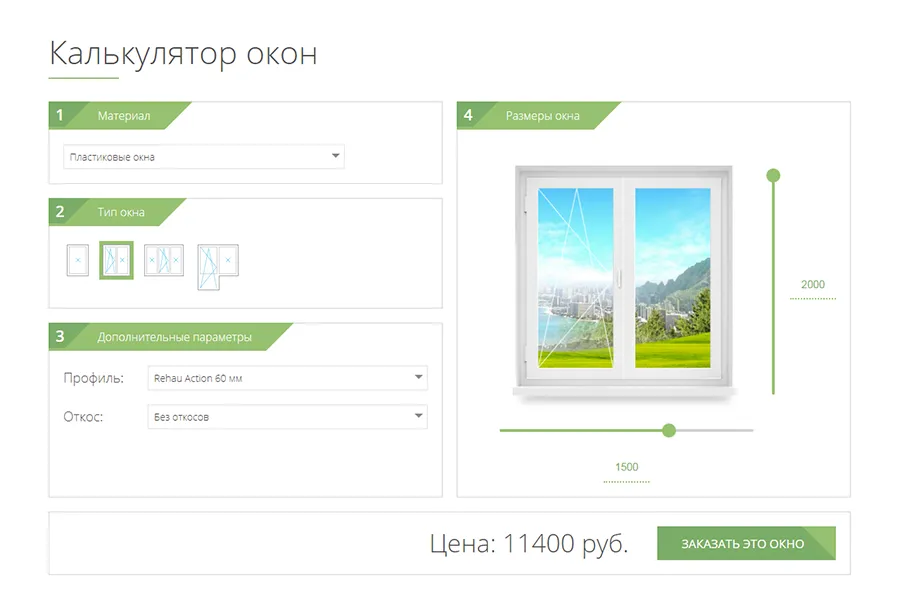
Task: Click the 'Размеры окна' section header
Action: tap(542, 115)
